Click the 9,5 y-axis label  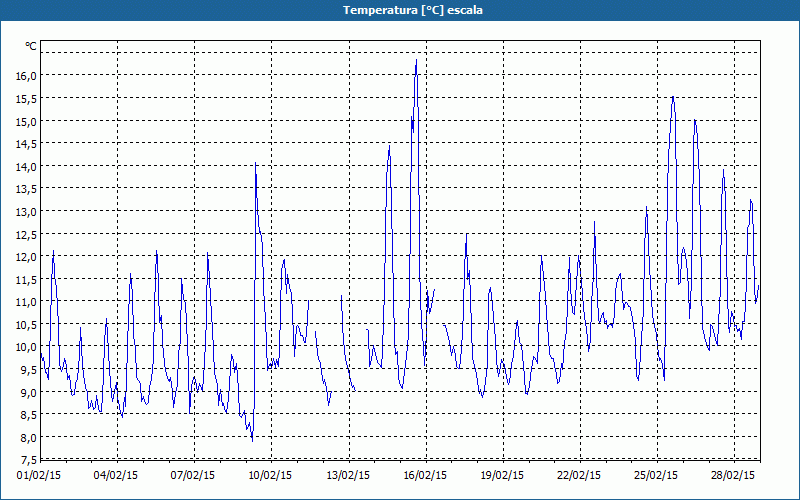tap(28, 369)
